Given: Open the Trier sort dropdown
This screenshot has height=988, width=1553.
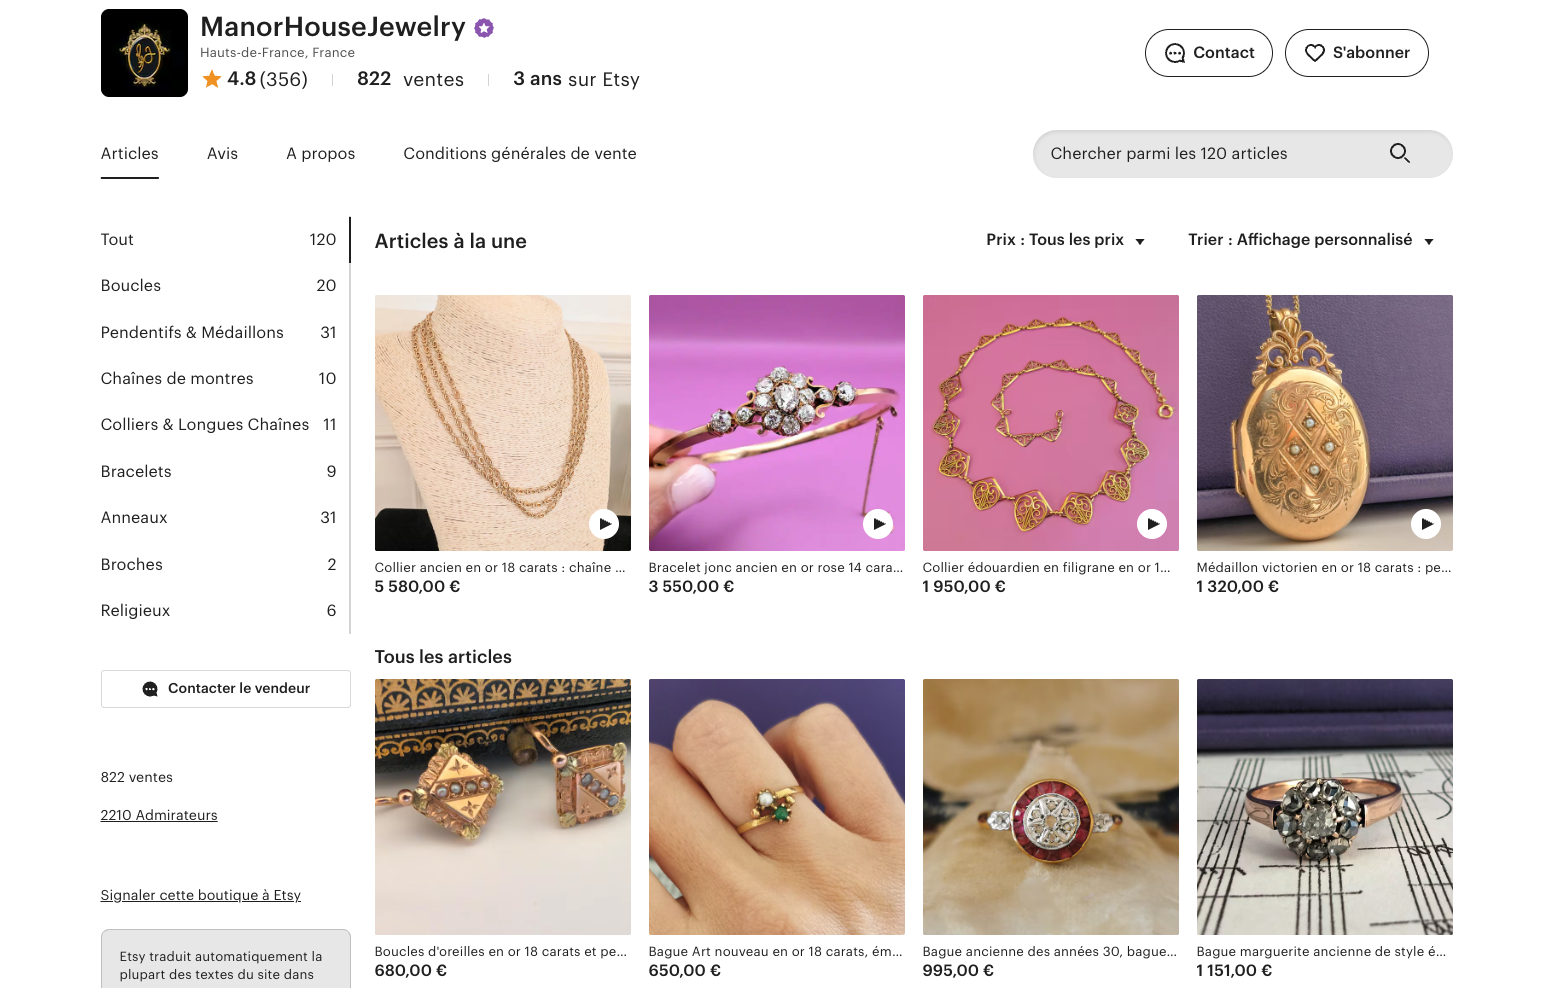Looking at the screenshot, I should coord(1310,240).
